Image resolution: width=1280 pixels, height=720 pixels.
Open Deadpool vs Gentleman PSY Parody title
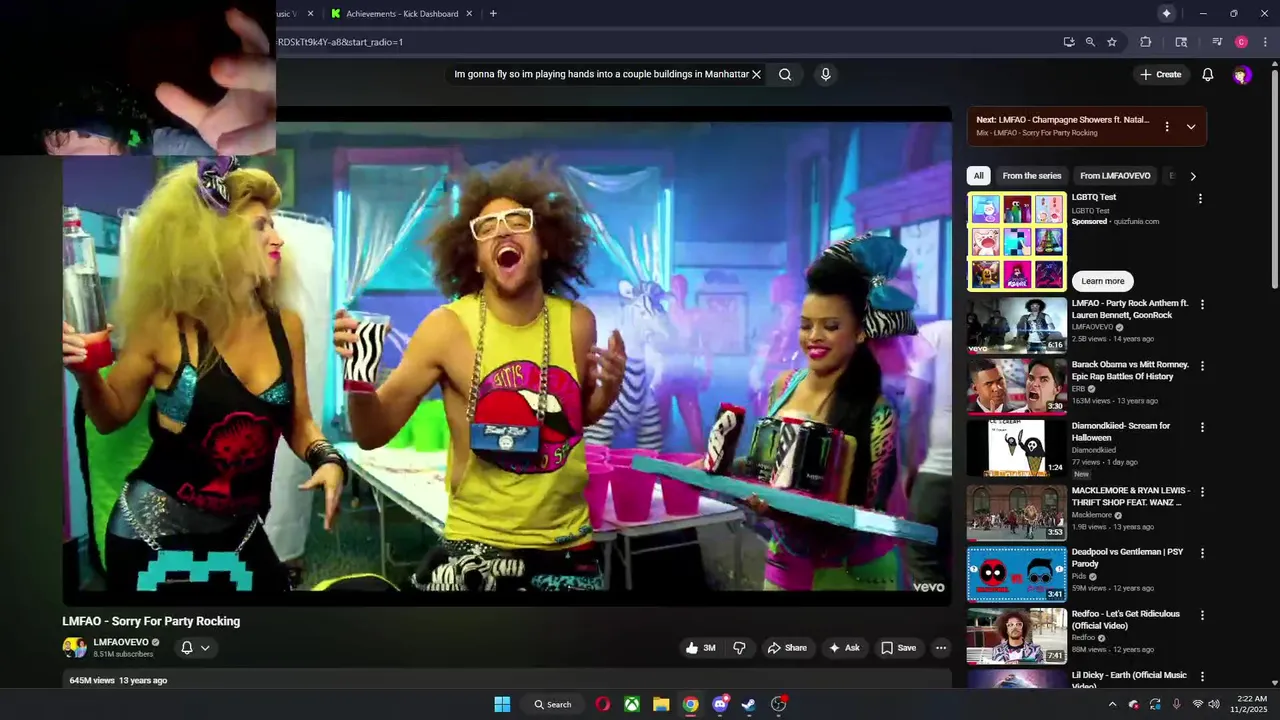[1127, 558]
